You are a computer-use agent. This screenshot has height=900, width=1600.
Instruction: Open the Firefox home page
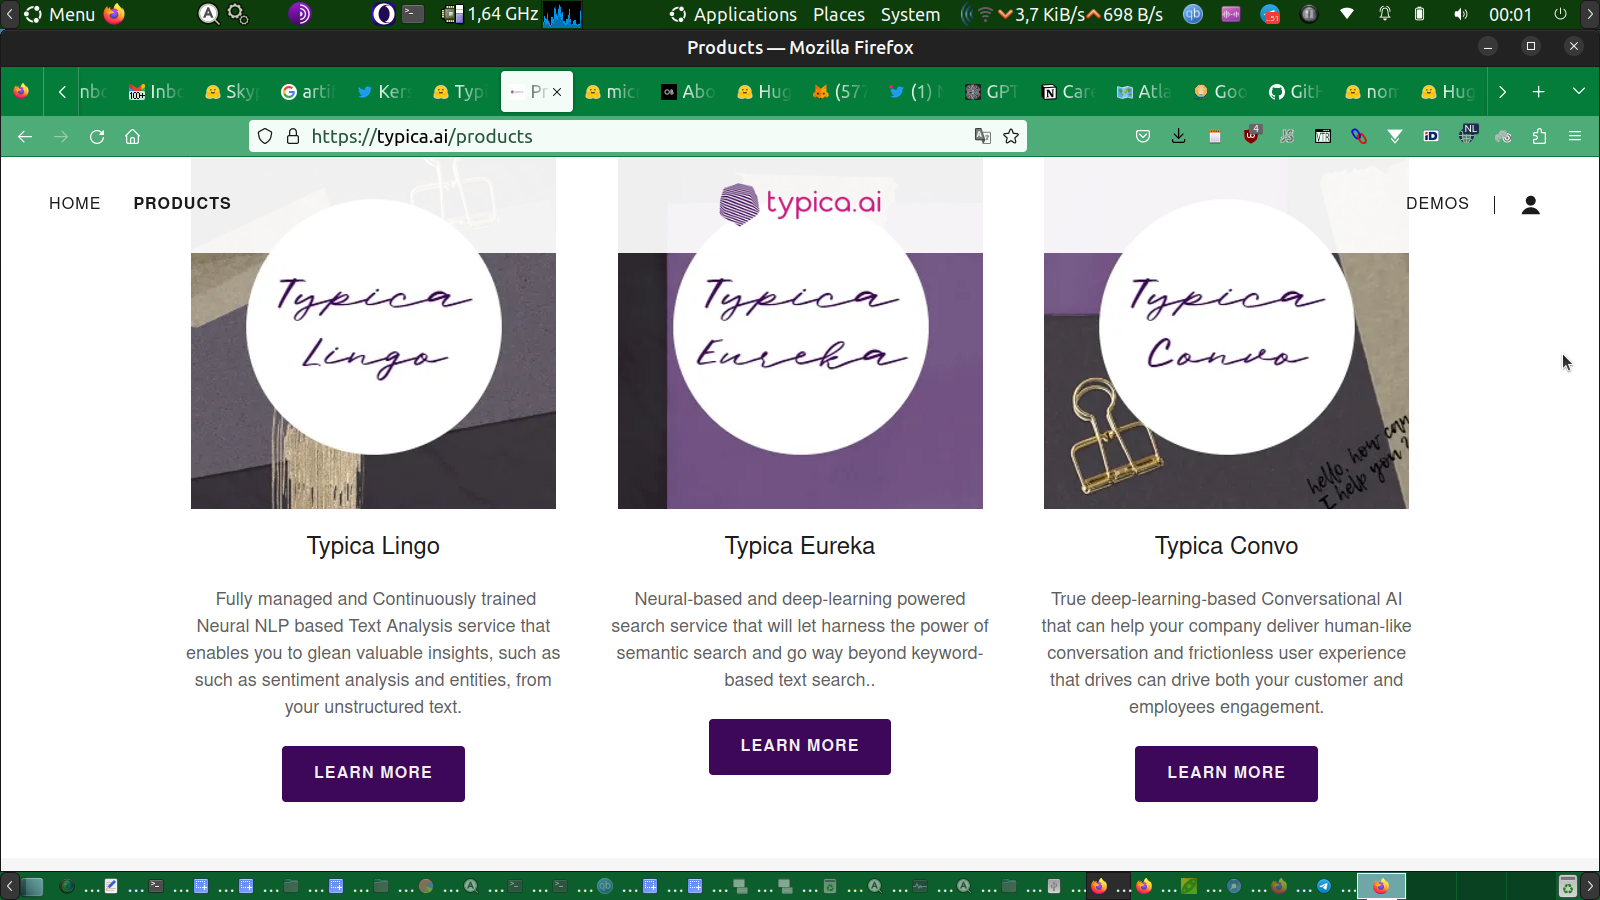(133, 137)
